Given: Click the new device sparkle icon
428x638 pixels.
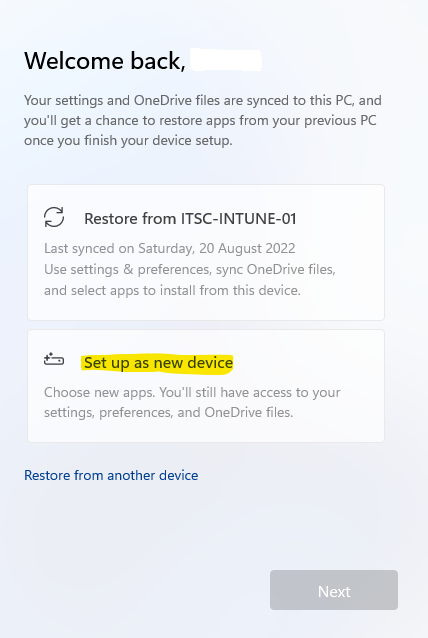Looking at the screenshot, I should tap(54, 359).
